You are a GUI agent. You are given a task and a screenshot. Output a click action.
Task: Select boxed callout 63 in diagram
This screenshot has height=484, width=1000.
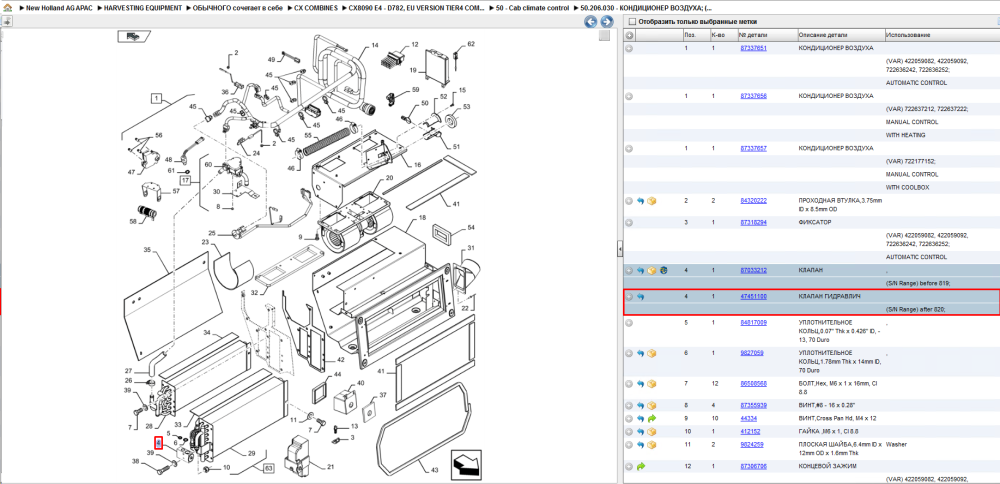pos(268,469)
